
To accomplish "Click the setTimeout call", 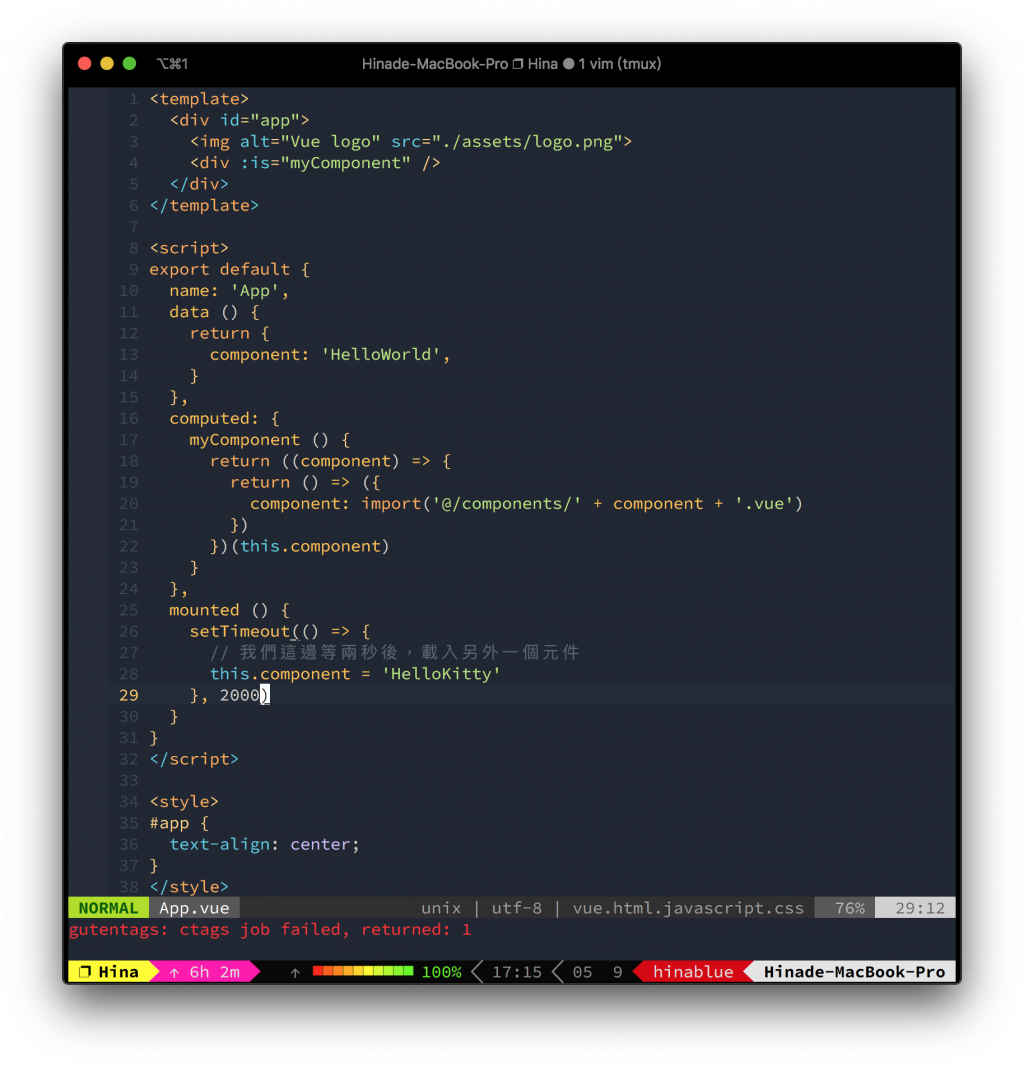I will click(x=240, y=631).
